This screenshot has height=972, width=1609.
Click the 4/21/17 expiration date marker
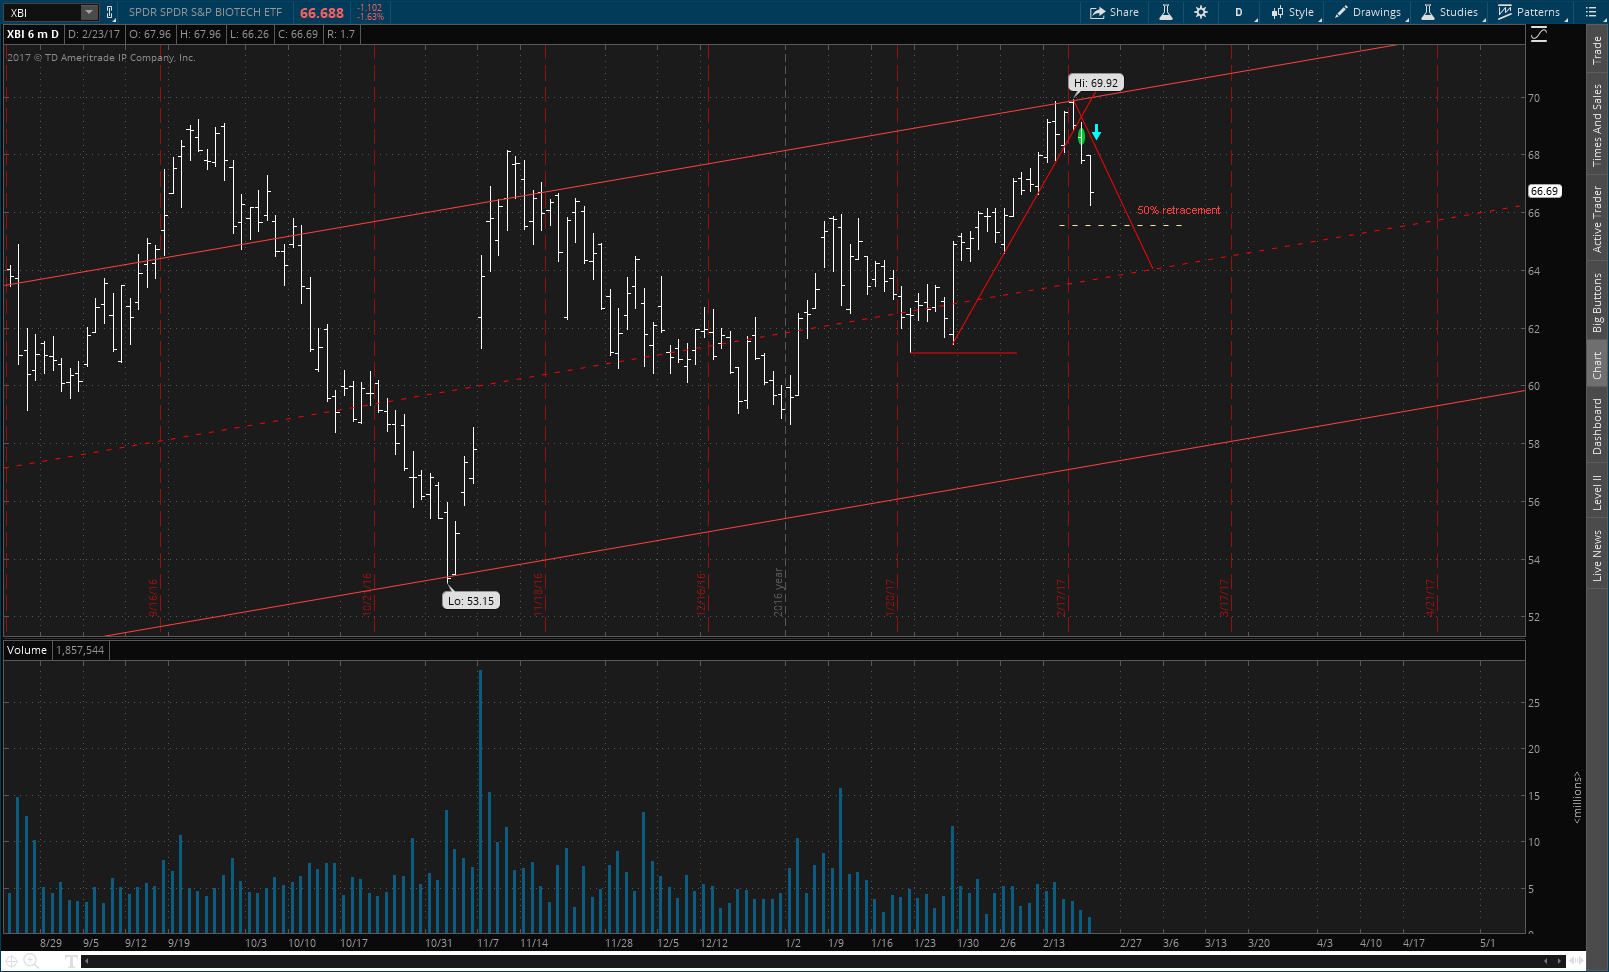point(1430,598)
